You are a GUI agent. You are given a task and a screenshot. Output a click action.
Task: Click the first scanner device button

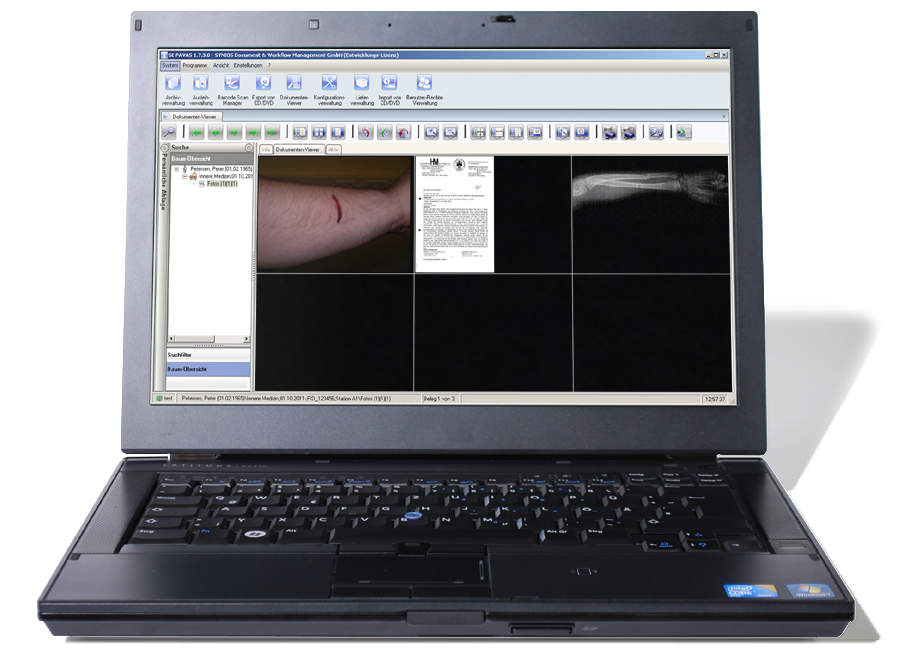(x=610, y=133)
